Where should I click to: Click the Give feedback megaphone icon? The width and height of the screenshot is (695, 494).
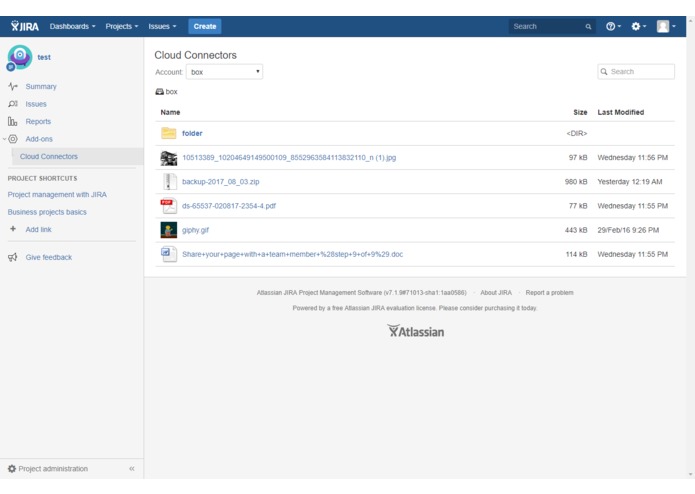pos(12,257)
